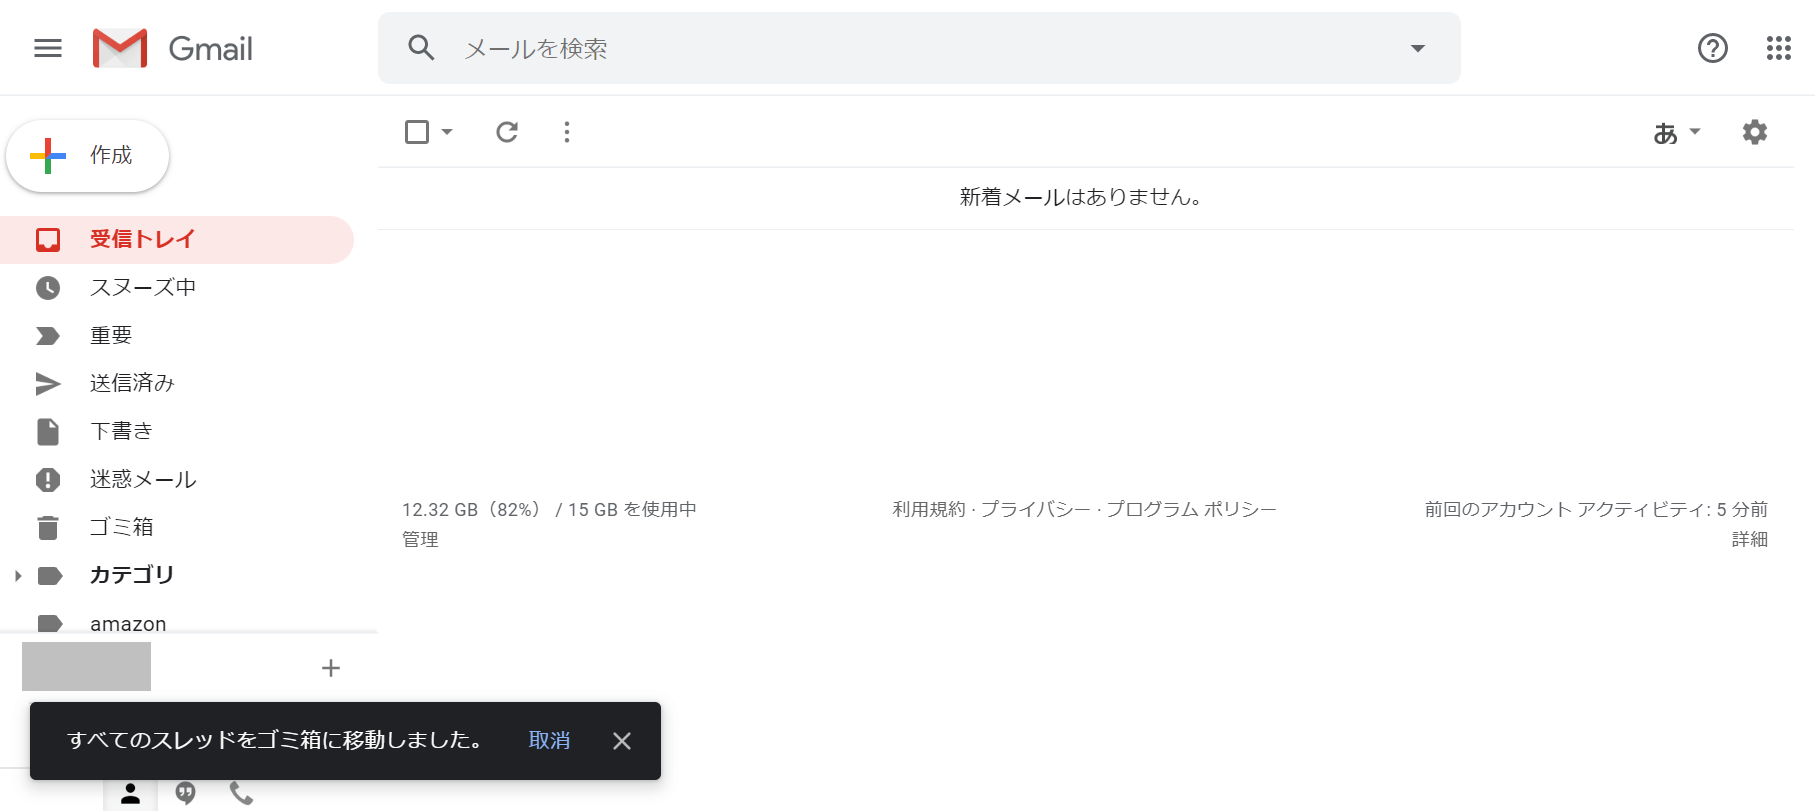
Task: Open the 送信済み folder
Action: [132, 383]
